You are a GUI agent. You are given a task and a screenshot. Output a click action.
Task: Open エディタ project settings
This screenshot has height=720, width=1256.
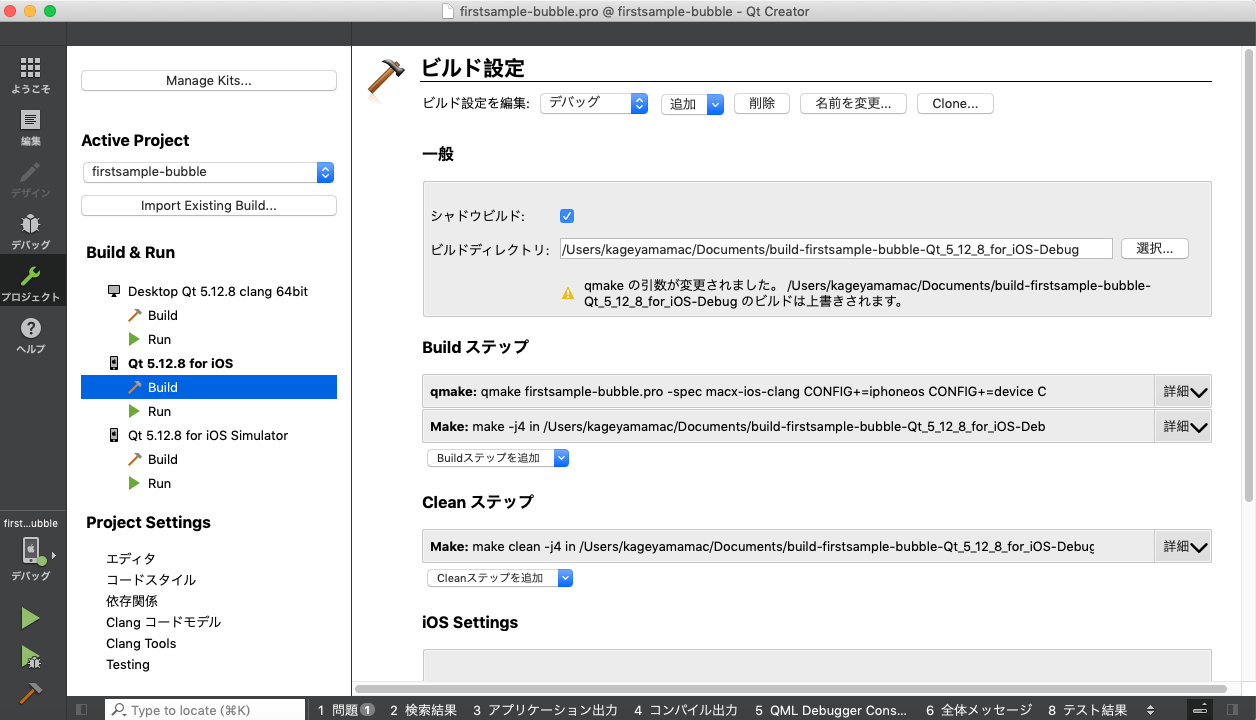(131, 559)
